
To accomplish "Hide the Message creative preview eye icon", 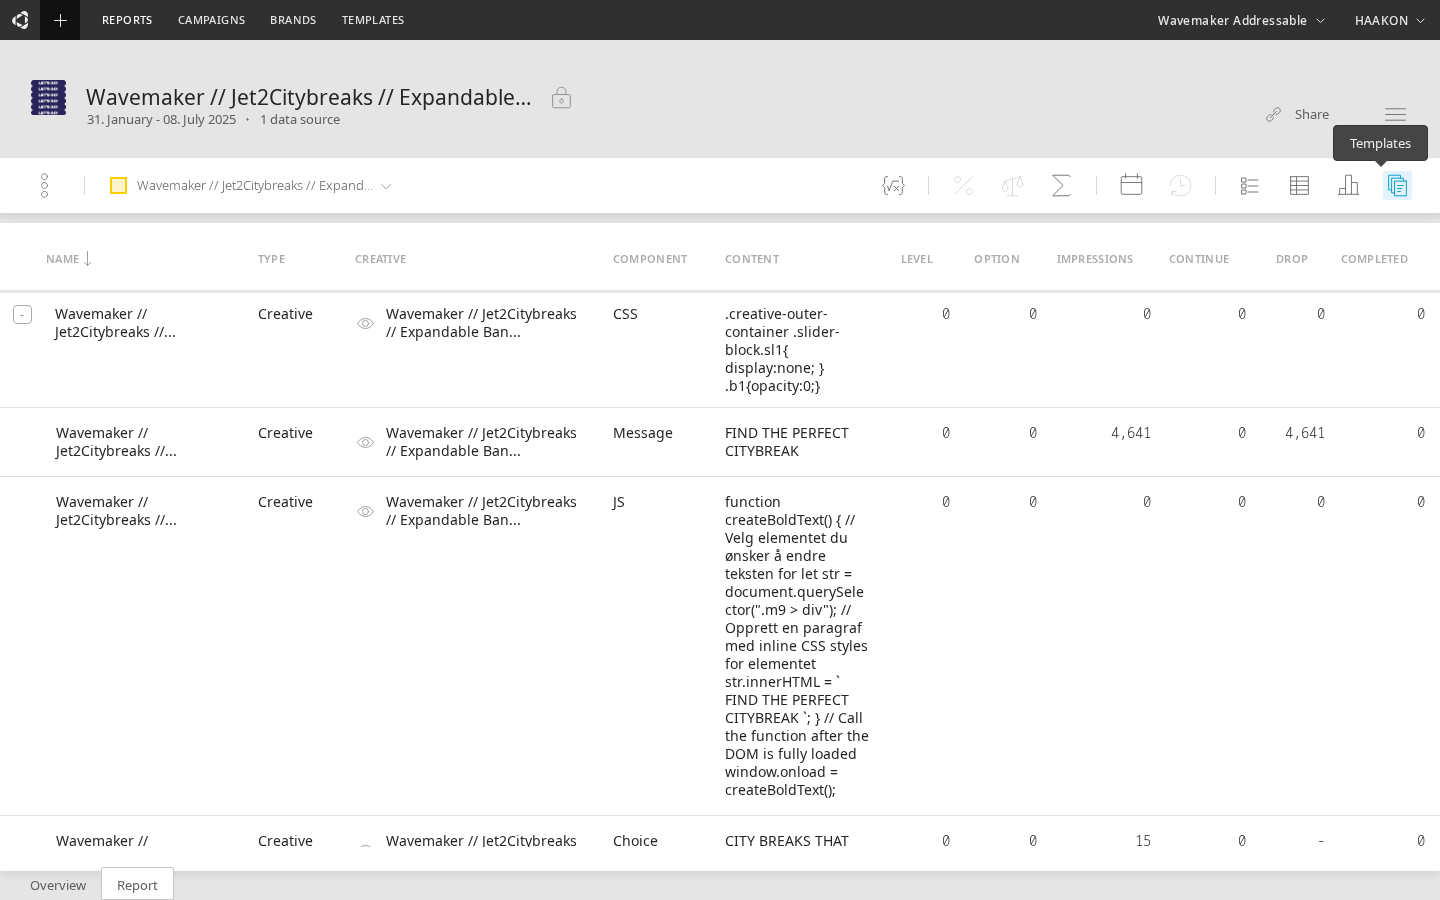I will click(365, 442).
